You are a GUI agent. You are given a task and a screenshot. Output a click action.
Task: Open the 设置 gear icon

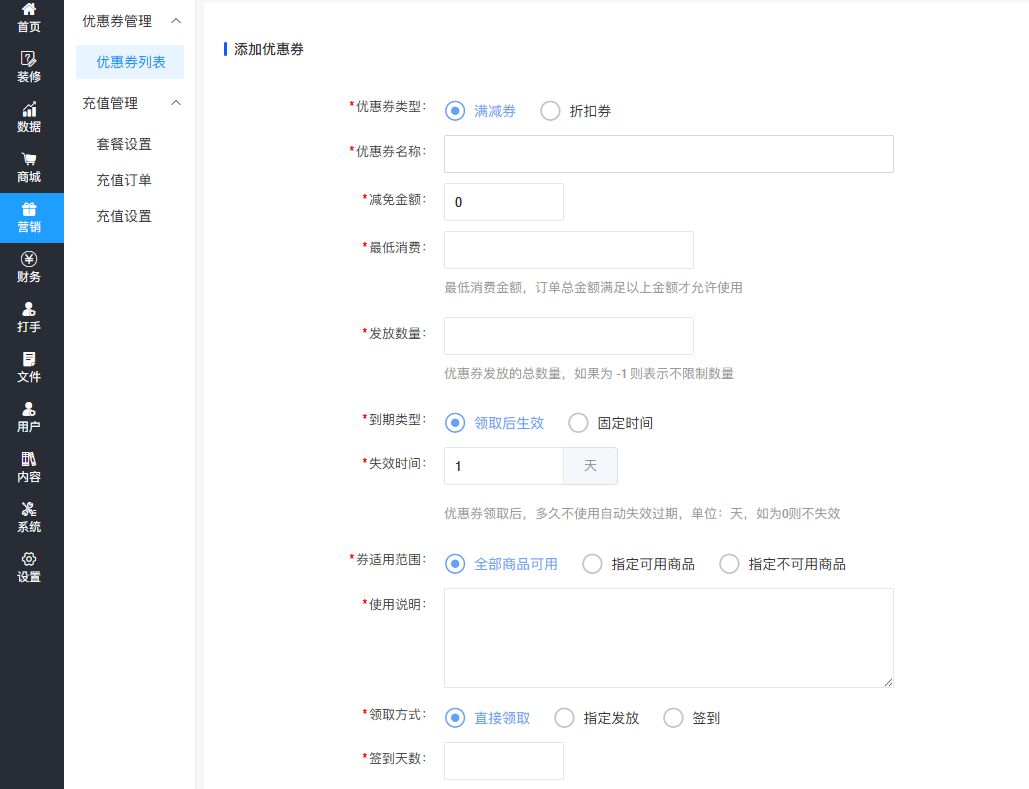coord(29,559)
